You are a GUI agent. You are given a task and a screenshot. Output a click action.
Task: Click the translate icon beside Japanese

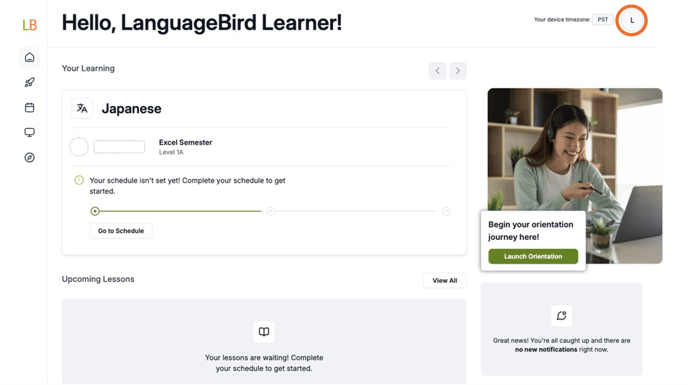tap(82, 108)
